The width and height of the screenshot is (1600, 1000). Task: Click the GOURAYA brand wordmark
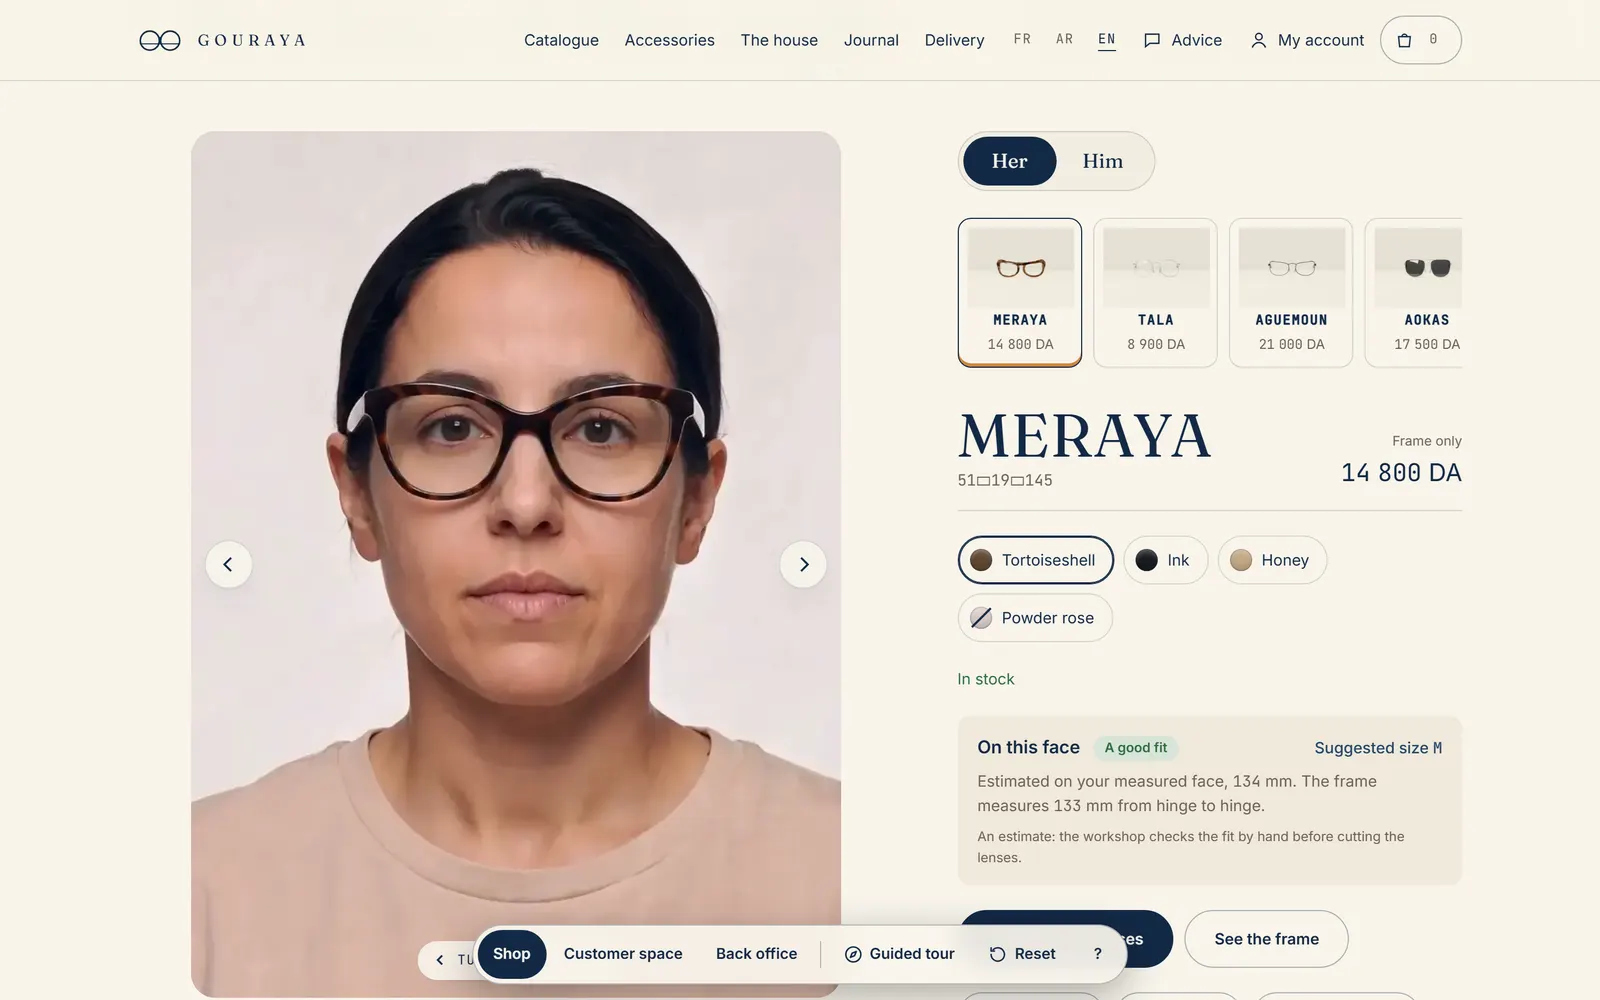coord(252,40)
